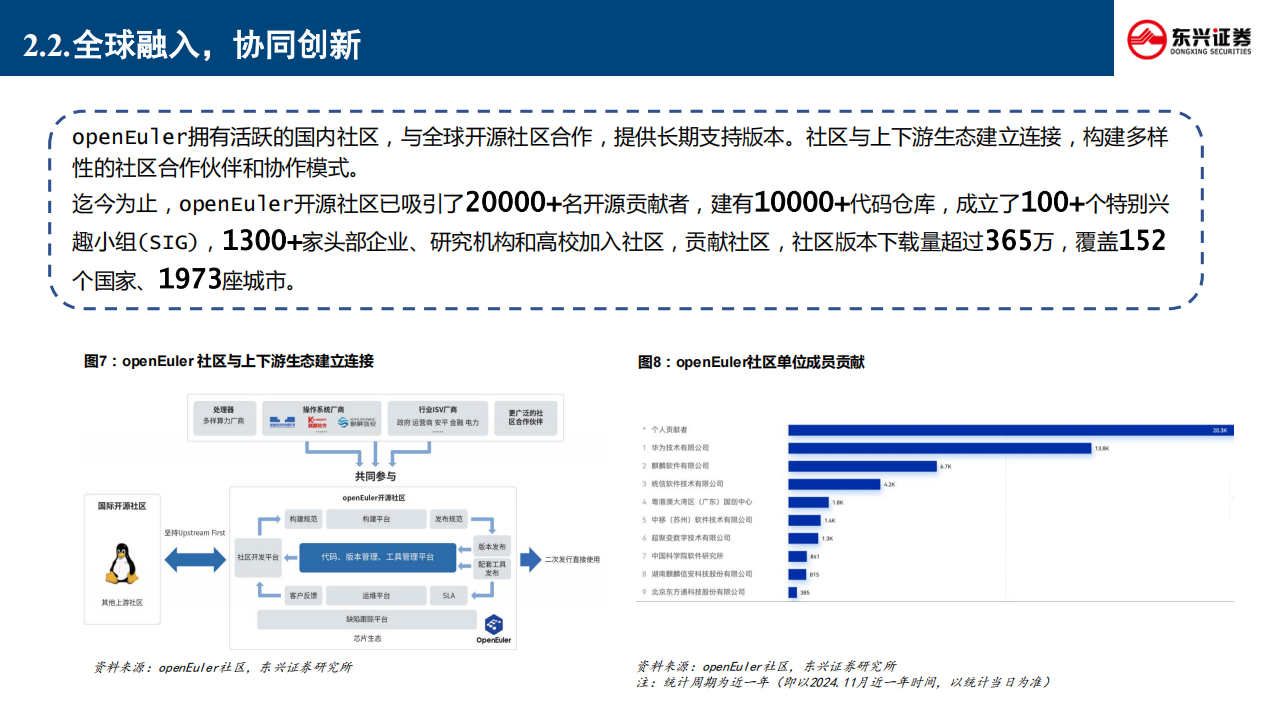Click the 处理器 多样算力厂商 box
The width and height of the screenshot is (1280, 720).
coord(223,417)
